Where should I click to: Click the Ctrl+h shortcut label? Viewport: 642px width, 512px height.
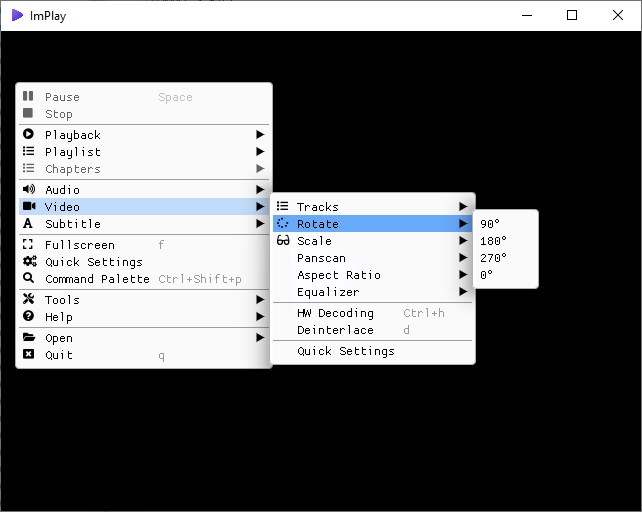tap(424, 313)
